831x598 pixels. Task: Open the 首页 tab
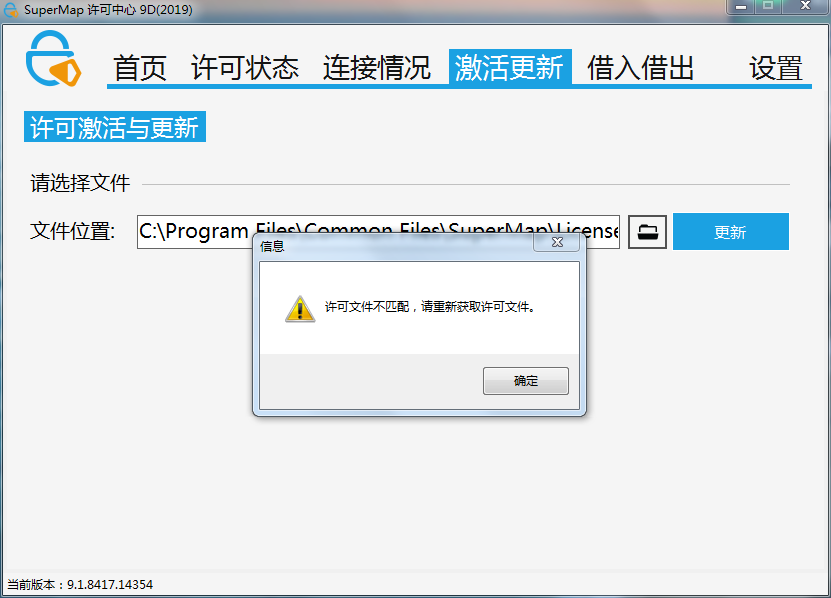tap(140, 68)
